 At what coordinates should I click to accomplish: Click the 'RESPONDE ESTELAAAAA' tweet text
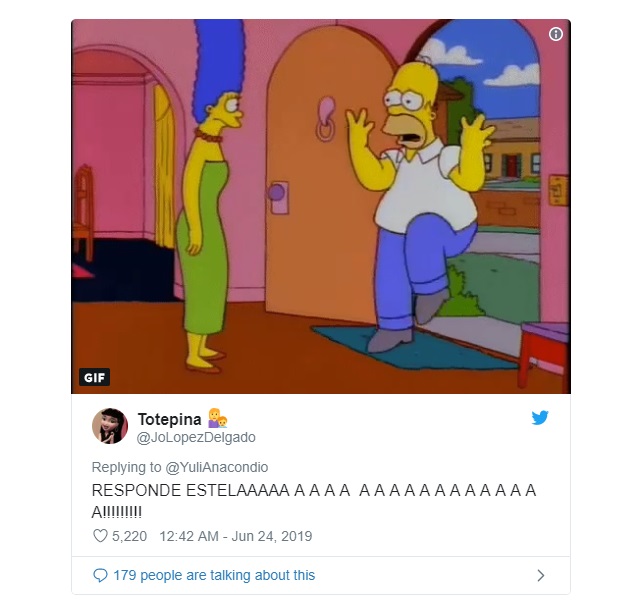[314, 501]
